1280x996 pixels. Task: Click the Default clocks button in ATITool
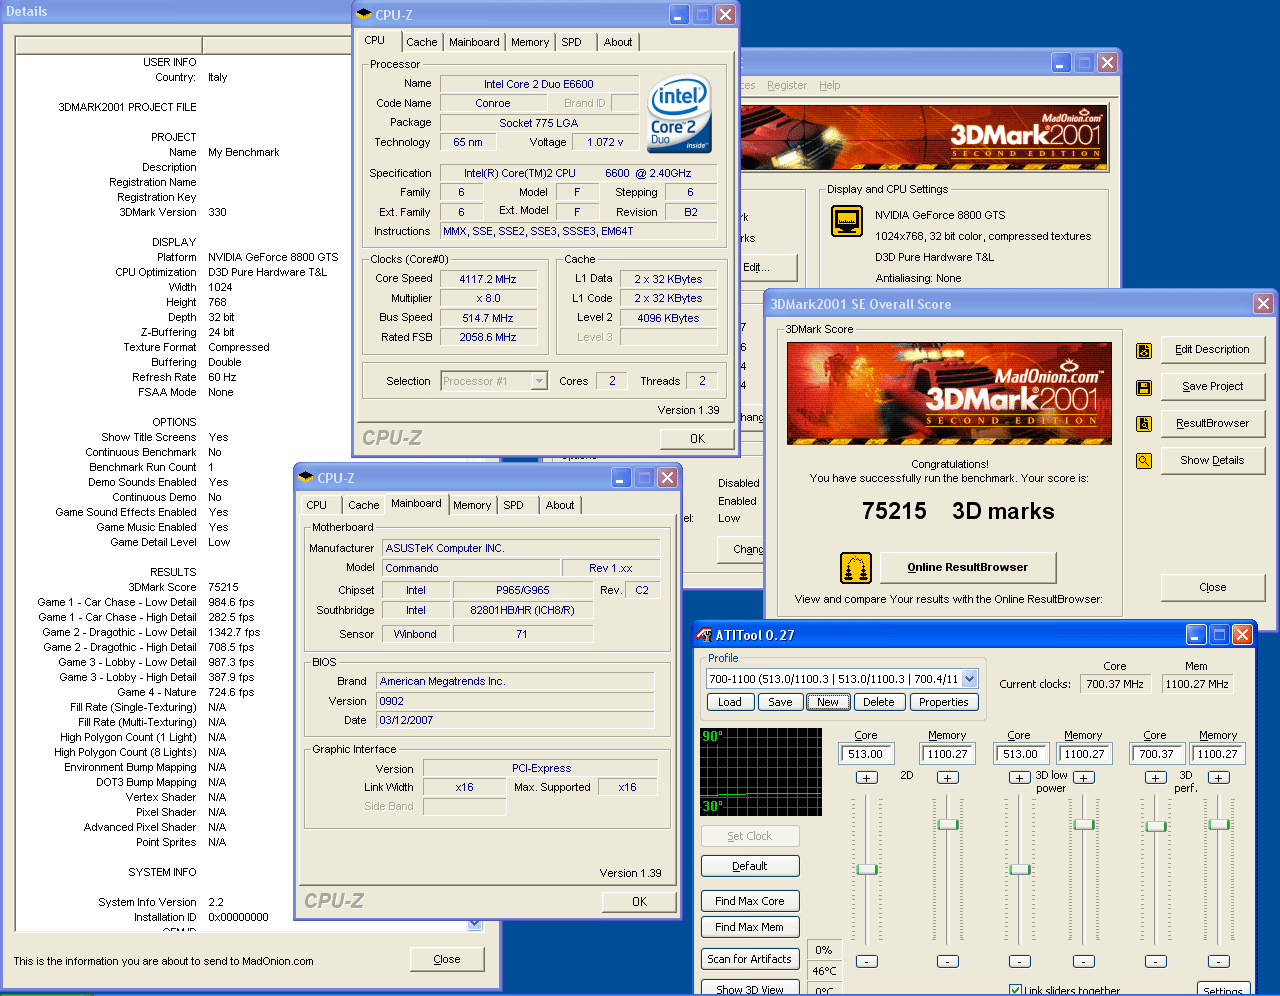(x=750, y=867)
